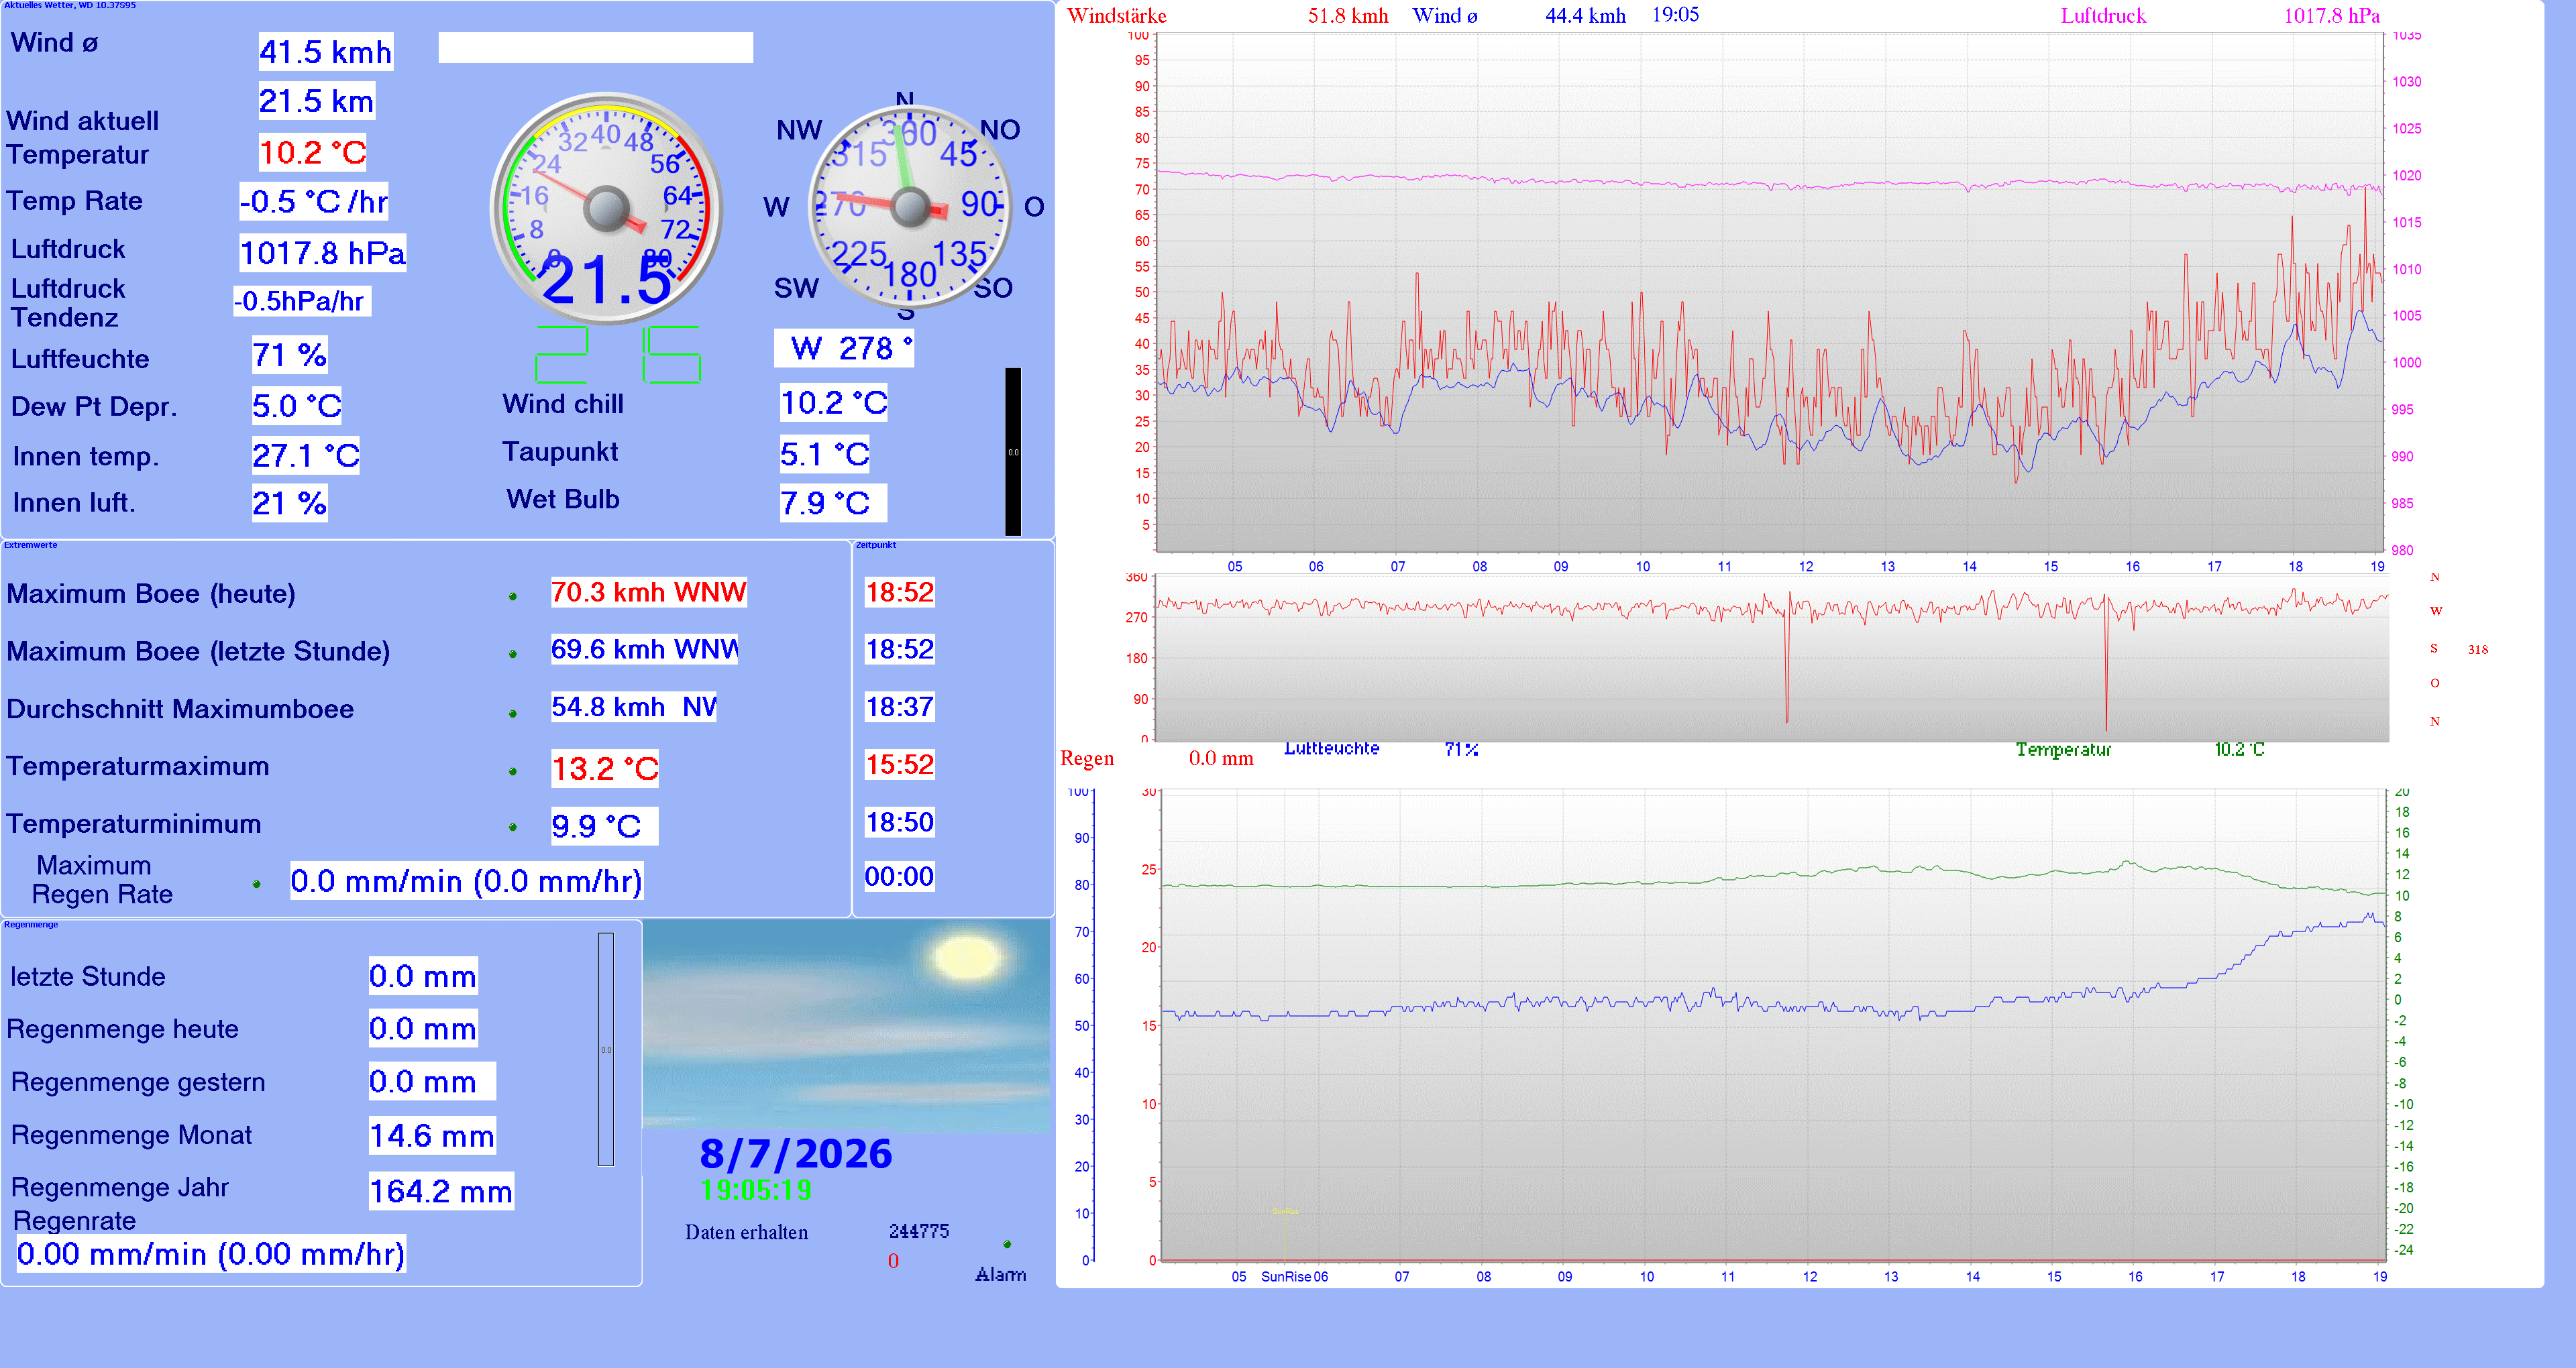Image resolution: width=2576 pixels, height=1368 pixels.
Task: Click the green dot beside Maximum Boee (letzte Stunde)
Action: click(513, 654)
